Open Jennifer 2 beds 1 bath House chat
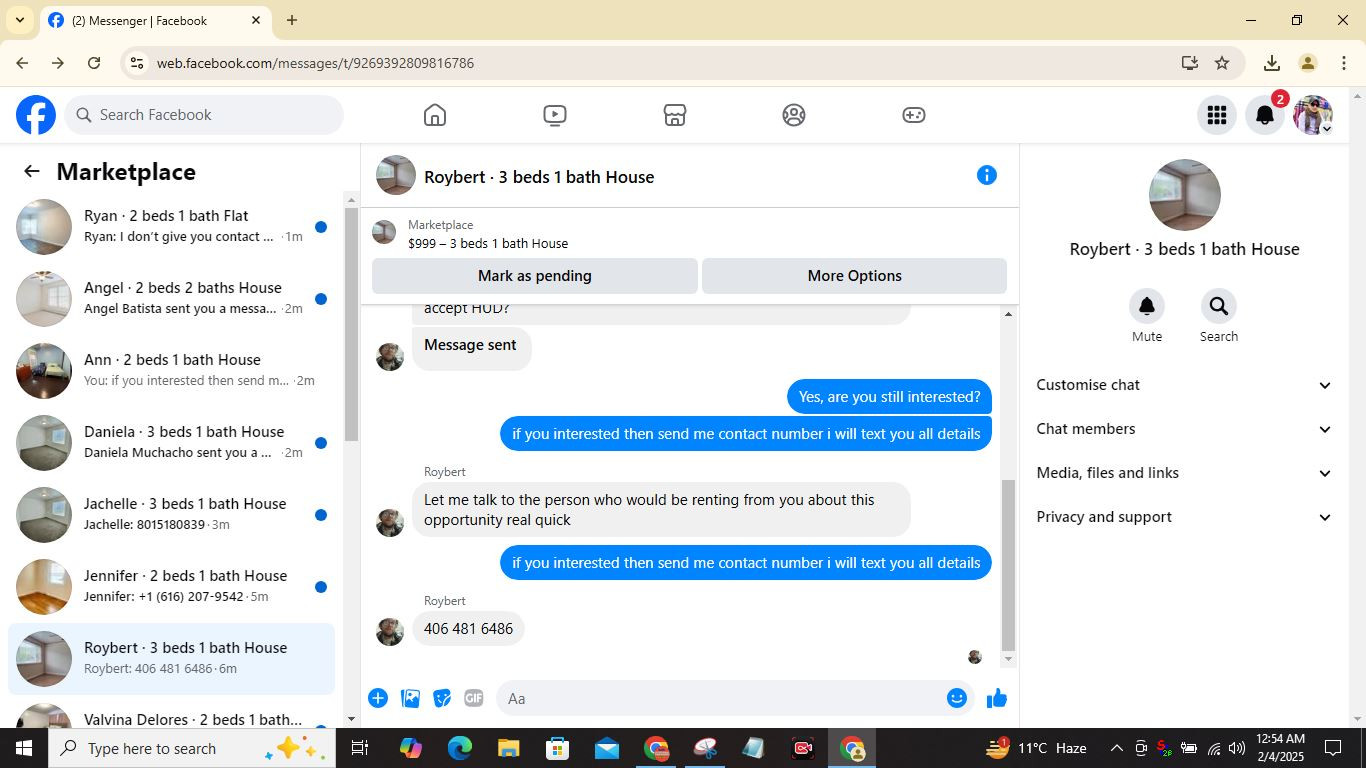The width and height of the screenshot is (1366, 768). pos(172,587)
